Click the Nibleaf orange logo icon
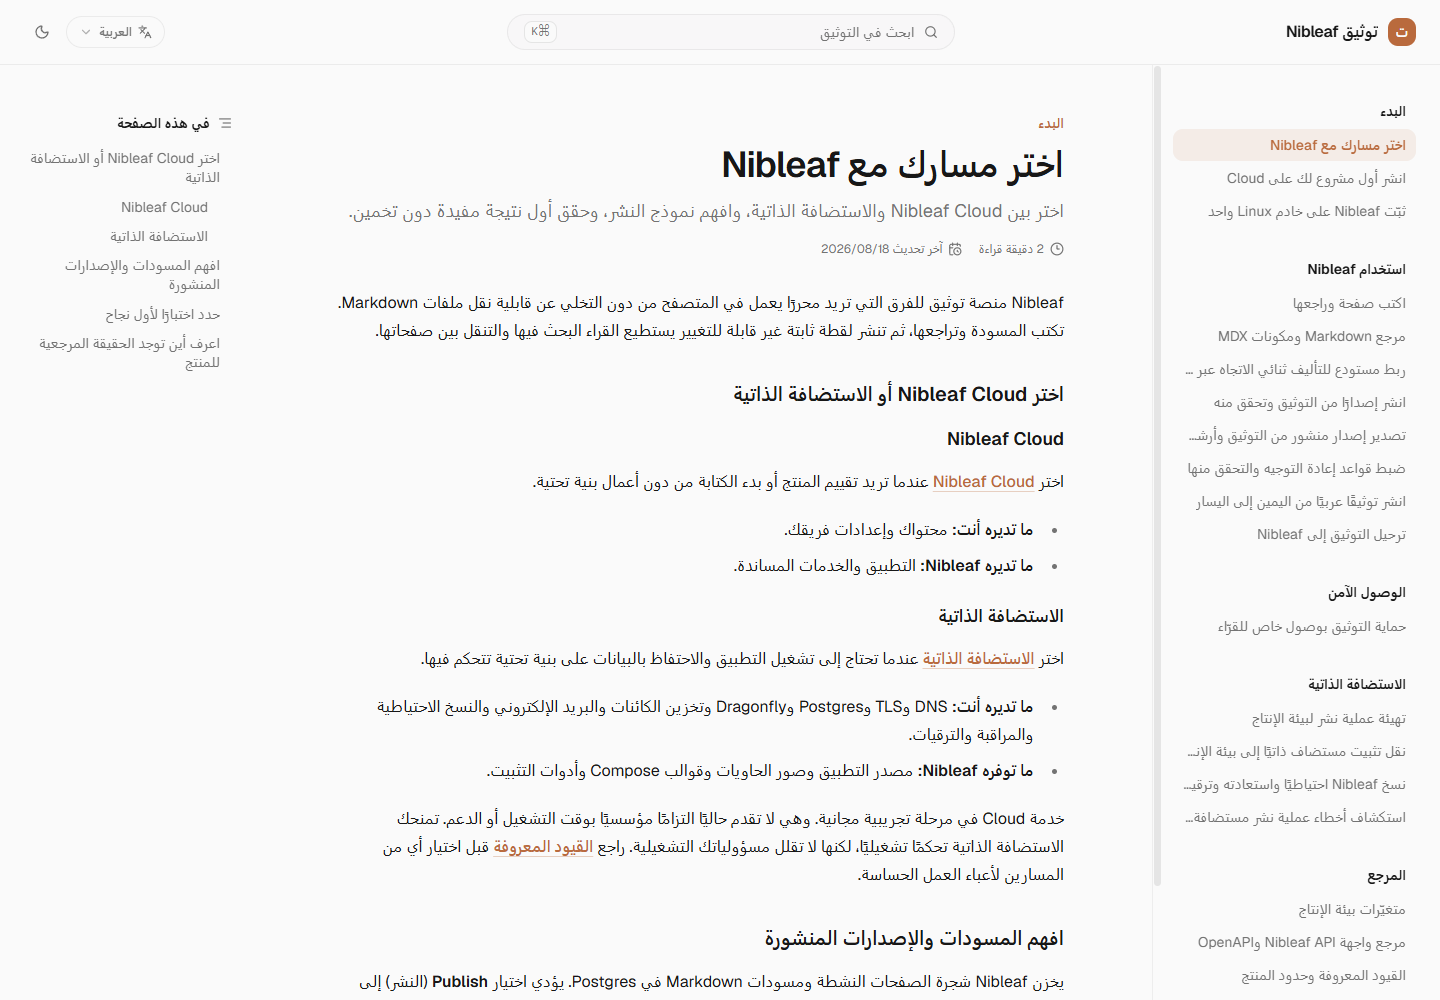The height and width of the screenshot is (1000, 1440). (x=1402, y=32)
